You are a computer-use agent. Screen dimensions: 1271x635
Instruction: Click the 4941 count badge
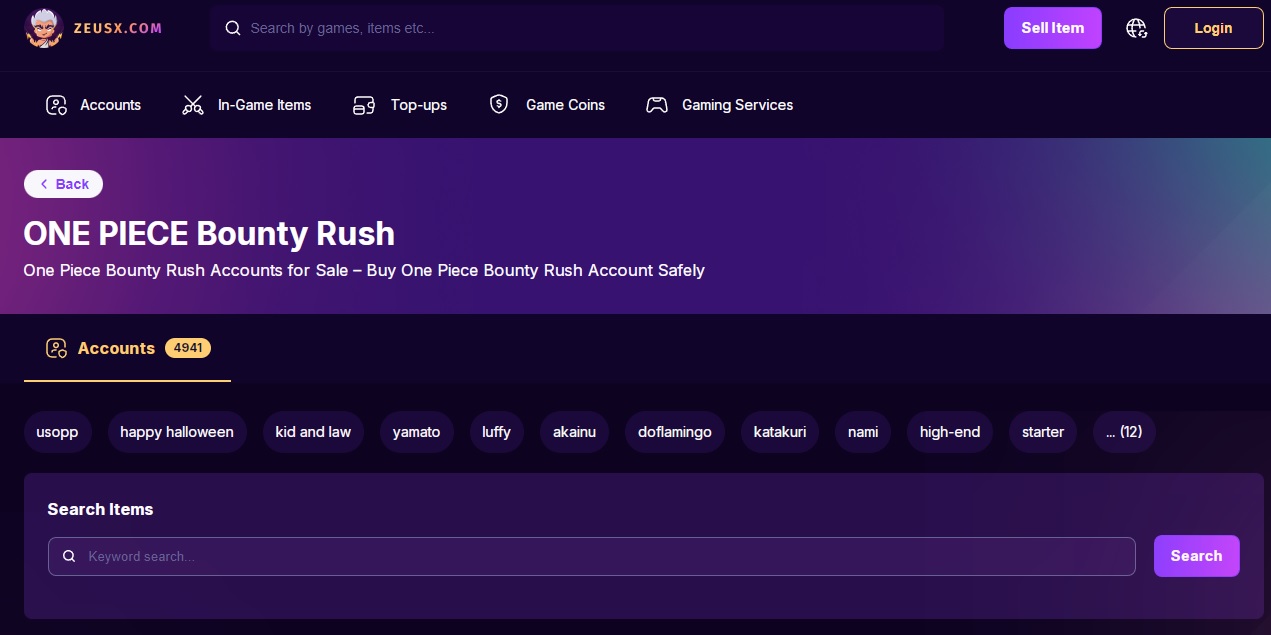[188, 348]
